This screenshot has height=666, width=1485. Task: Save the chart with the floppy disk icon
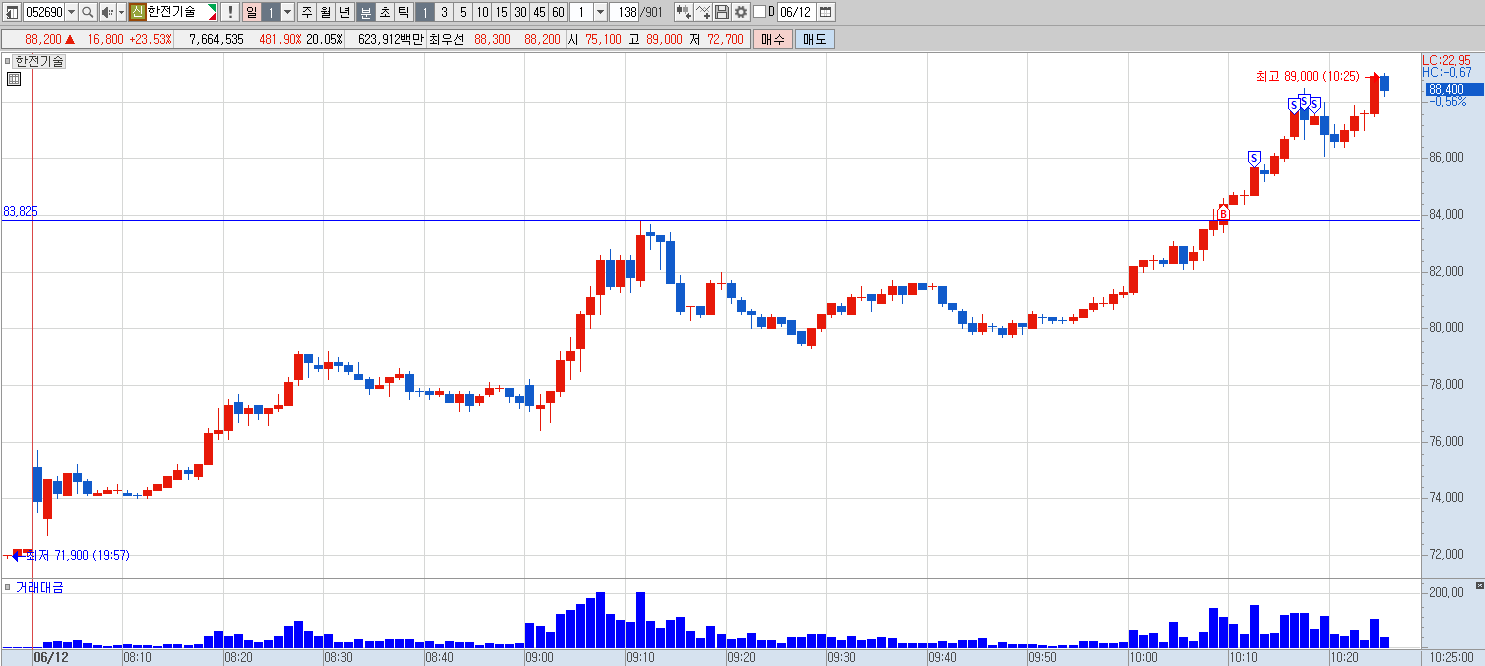tap(722, 12)
